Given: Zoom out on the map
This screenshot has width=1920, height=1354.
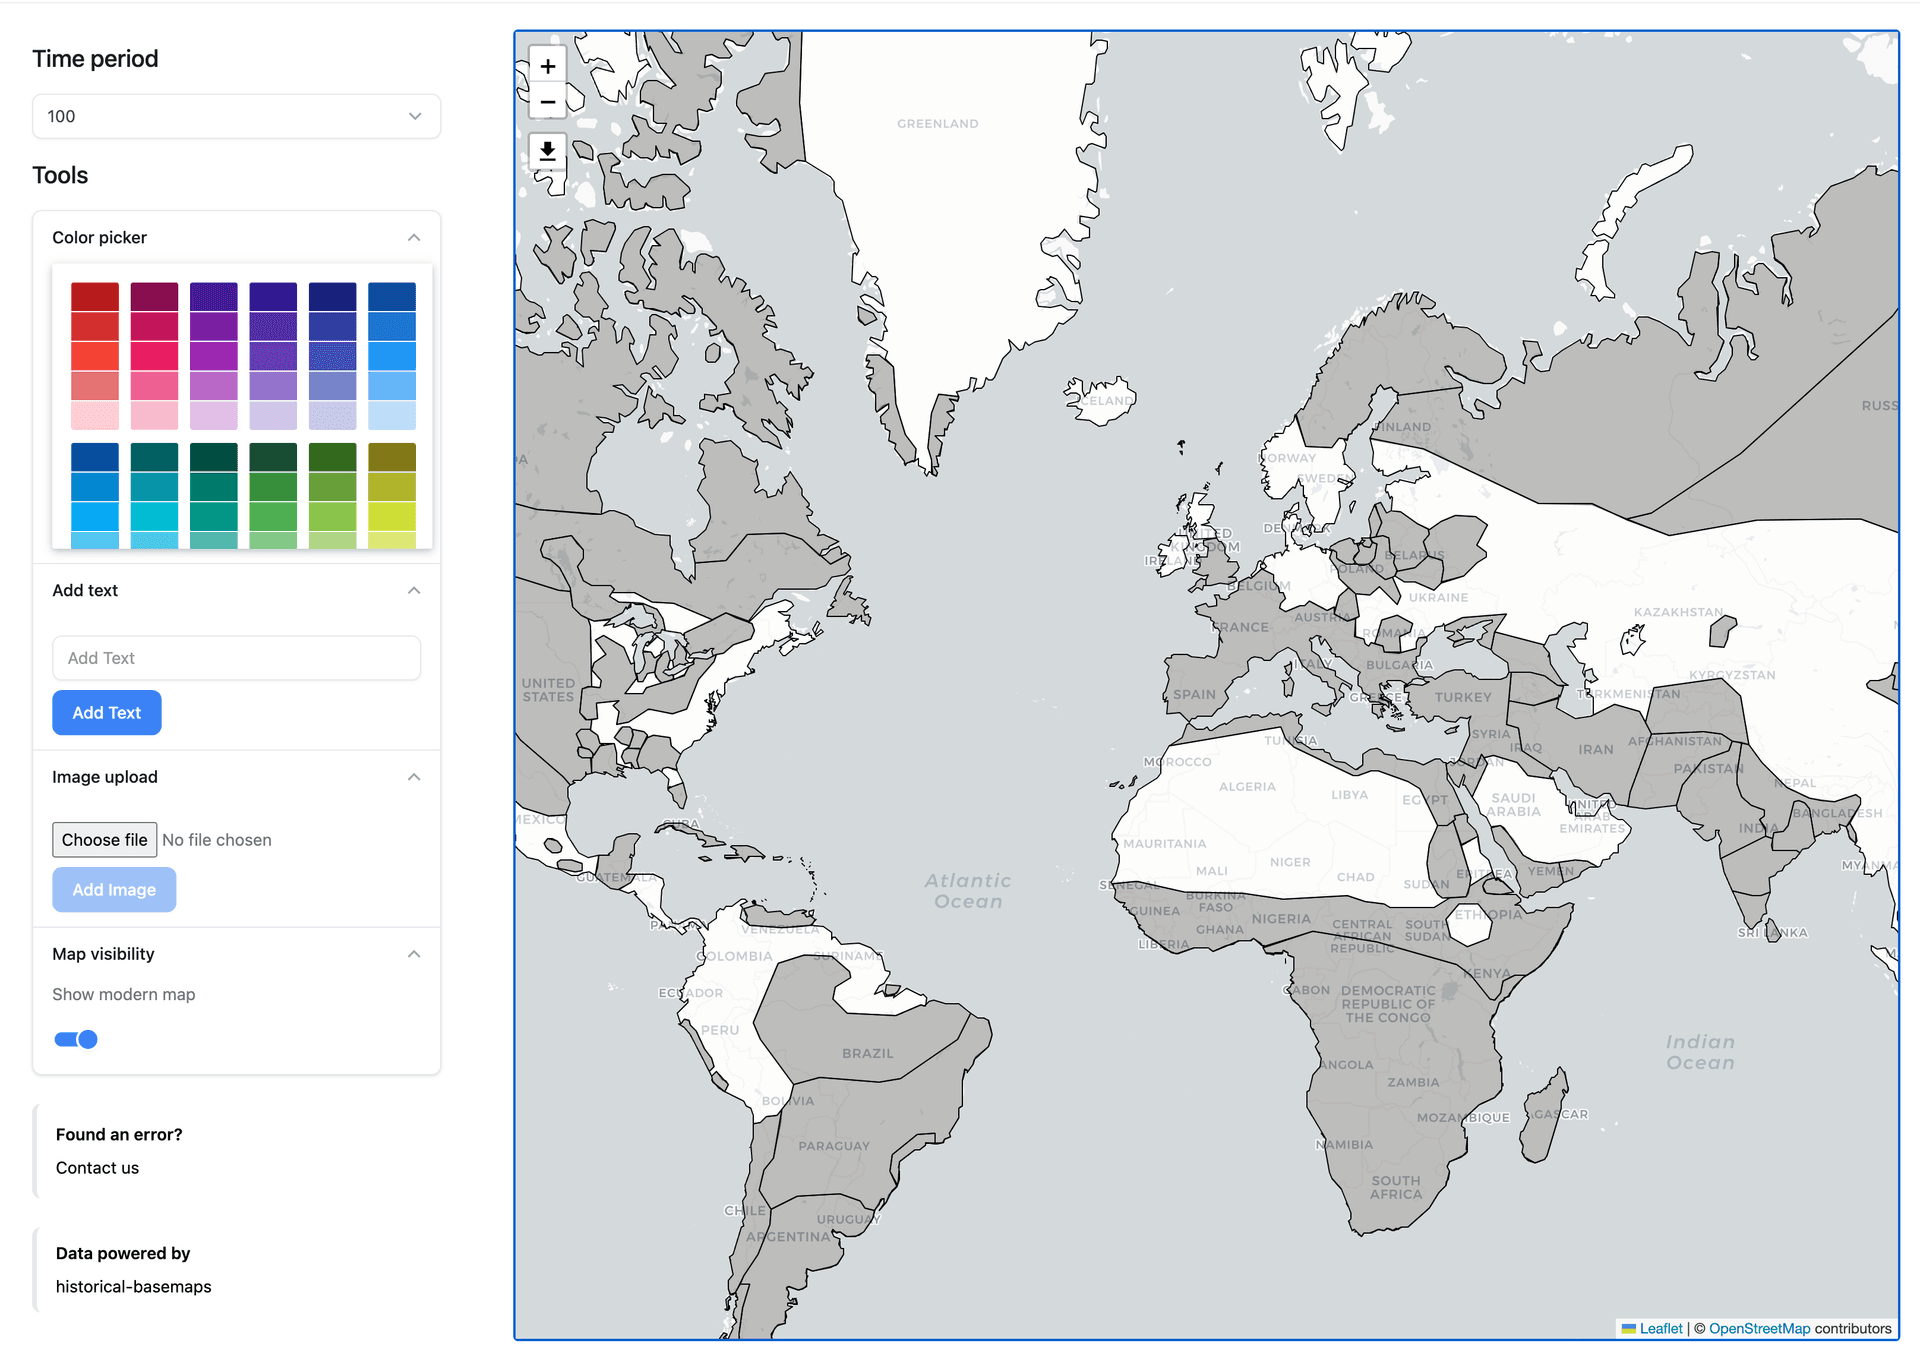Looking at the screenshot, I should coord(548,102).
